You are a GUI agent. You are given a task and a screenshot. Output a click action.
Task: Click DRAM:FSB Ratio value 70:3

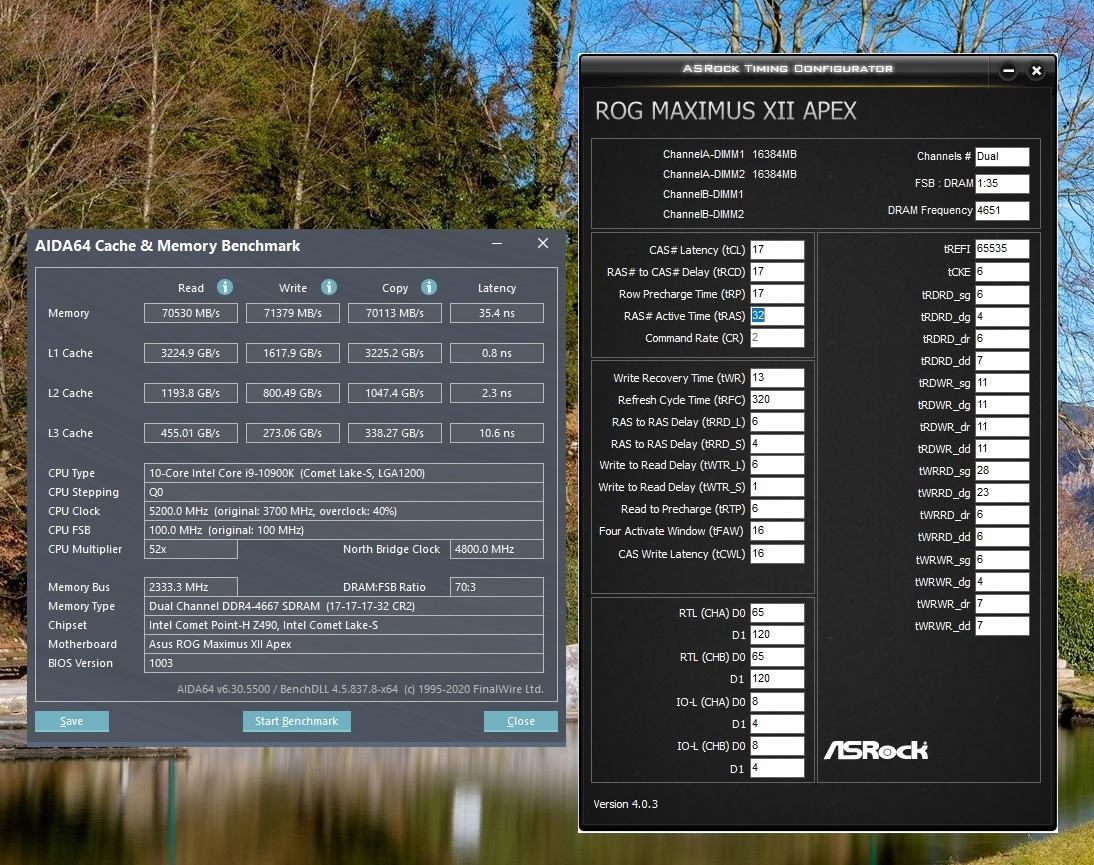(x=497, y=587)
